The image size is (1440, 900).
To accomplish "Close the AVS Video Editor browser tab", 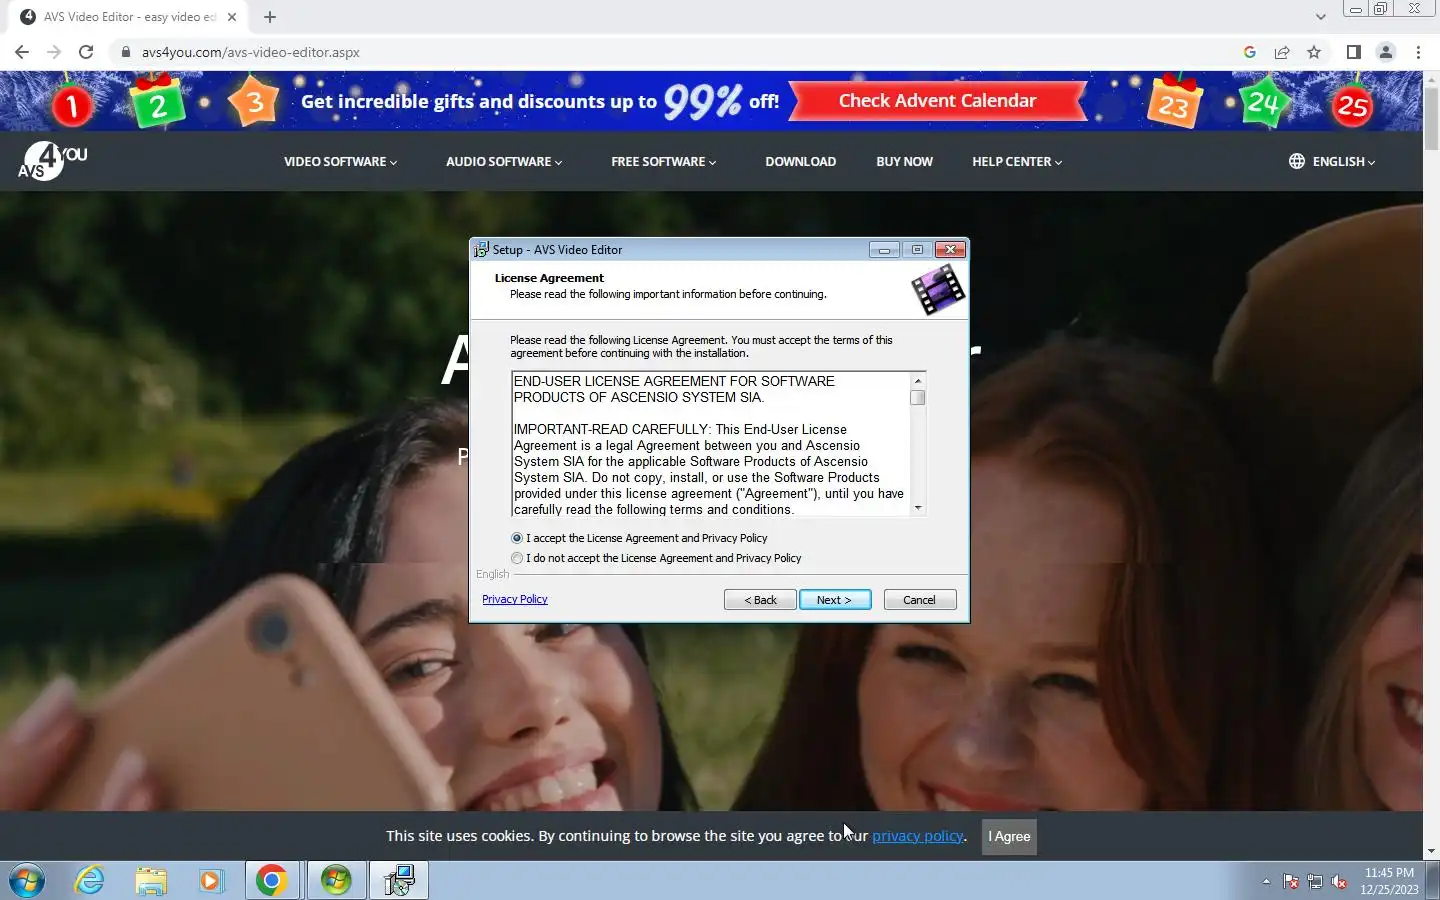I will [x=232, y=17].
